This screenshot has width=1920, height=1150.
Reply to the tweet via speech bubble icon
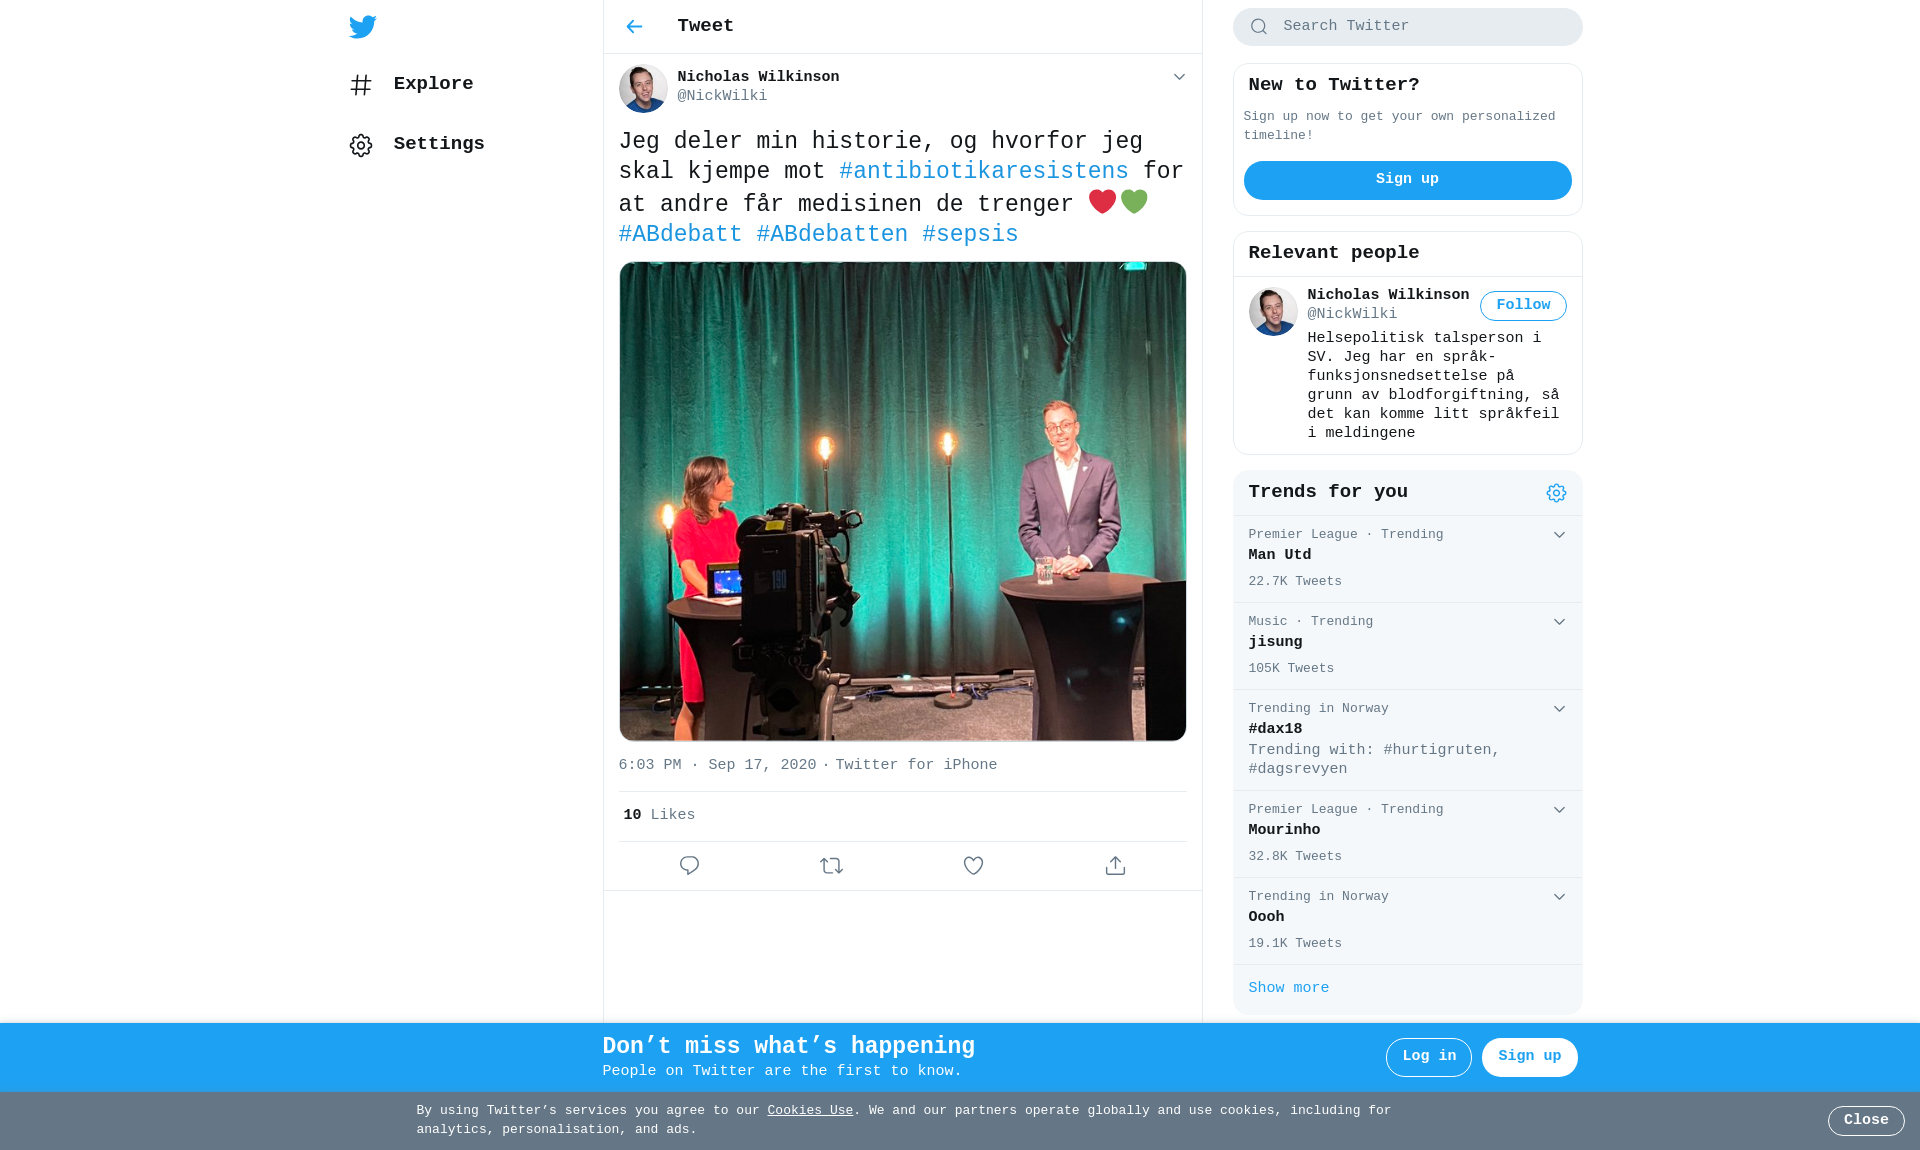click(689, 866)
